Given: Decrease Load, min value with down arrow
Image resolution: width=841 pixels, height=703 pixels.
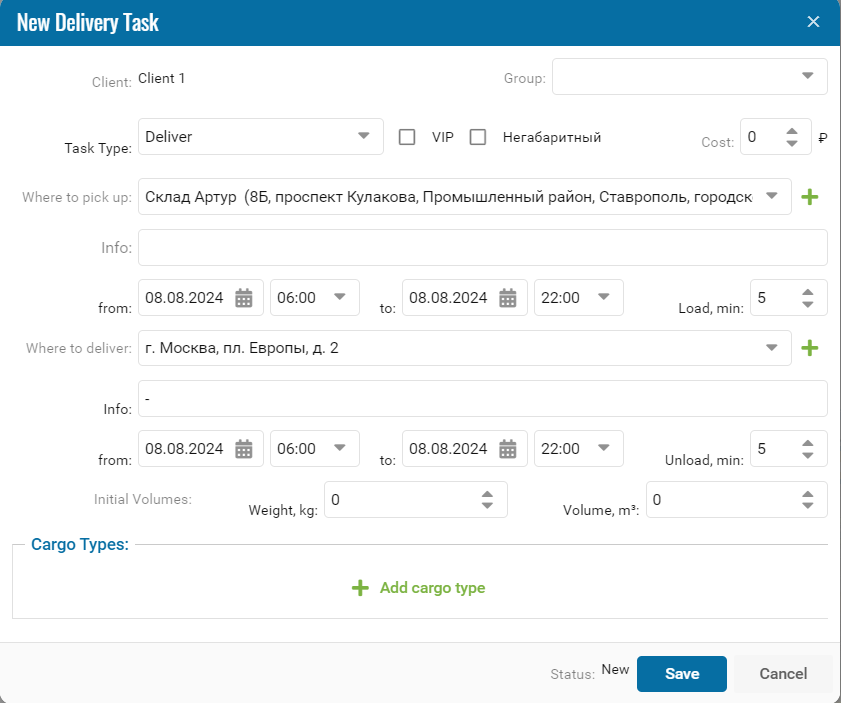Looking at the screenshot, I should 808,304.
